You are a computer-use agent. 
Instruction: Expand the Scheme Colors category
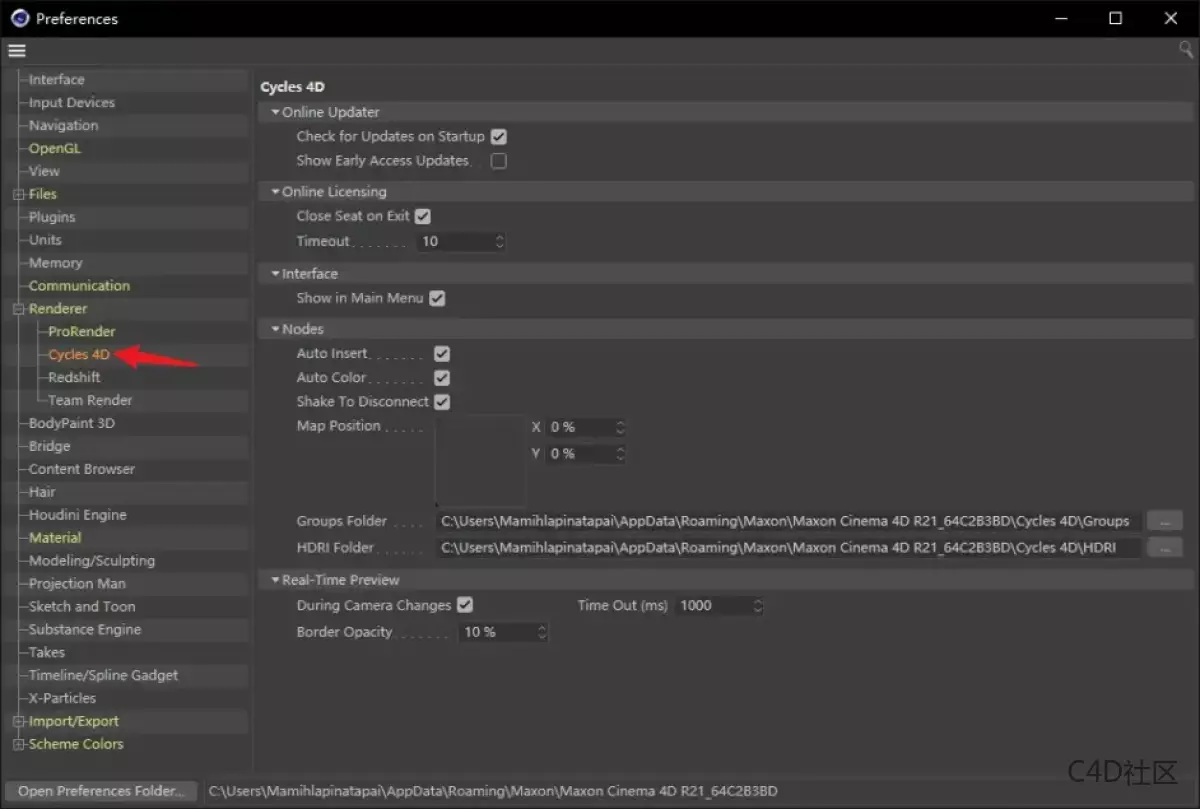(18, 744)
